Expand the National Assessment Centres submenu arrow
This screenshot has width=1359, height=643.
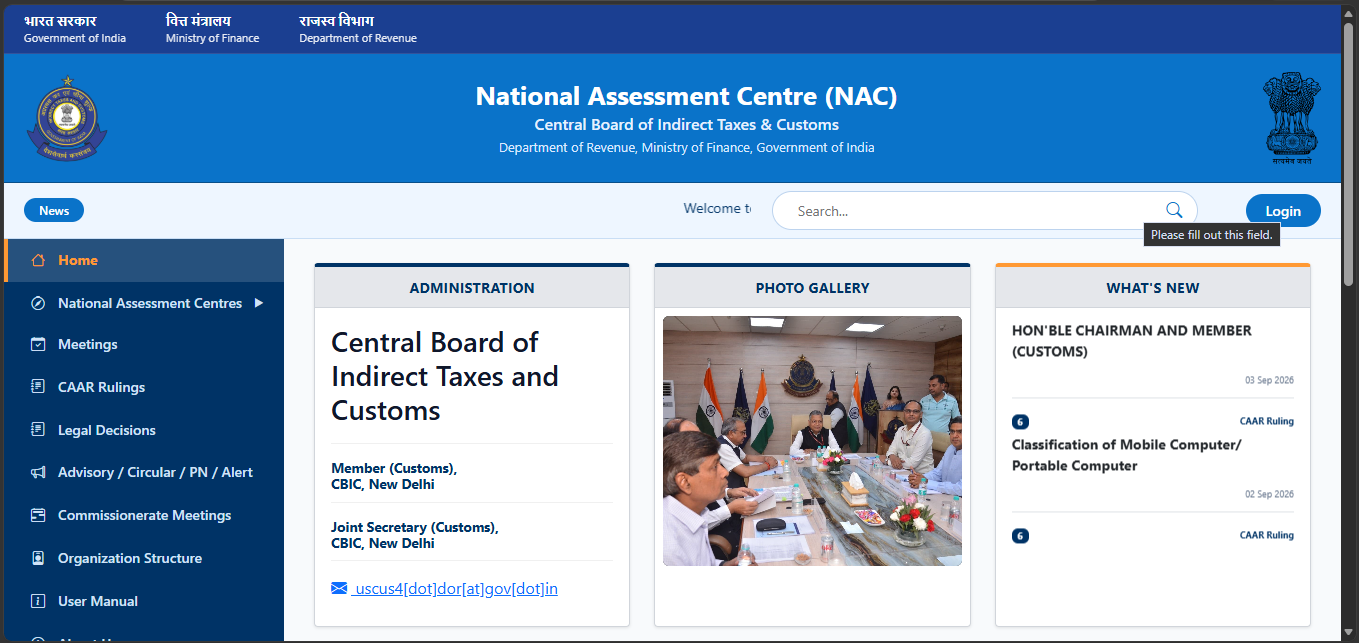259,302
